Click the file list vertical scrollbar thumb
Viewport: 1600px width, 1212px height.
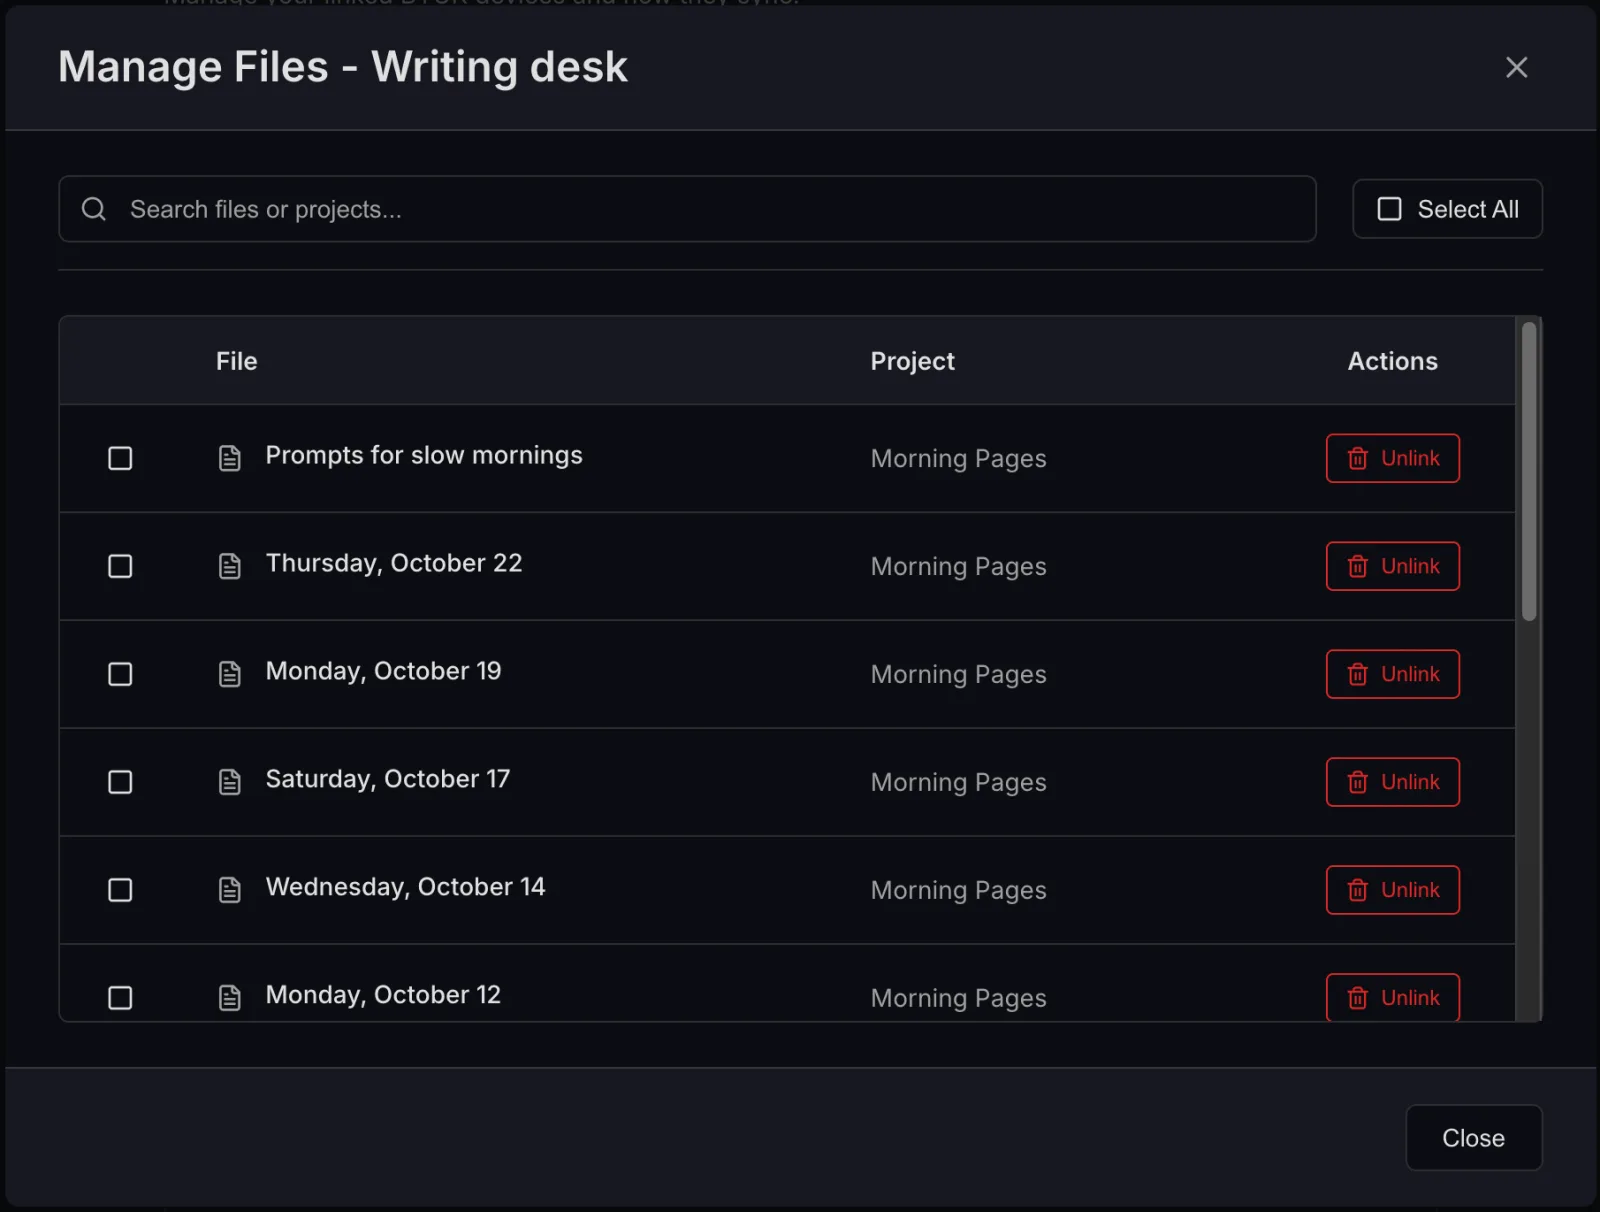(1529, 471)
